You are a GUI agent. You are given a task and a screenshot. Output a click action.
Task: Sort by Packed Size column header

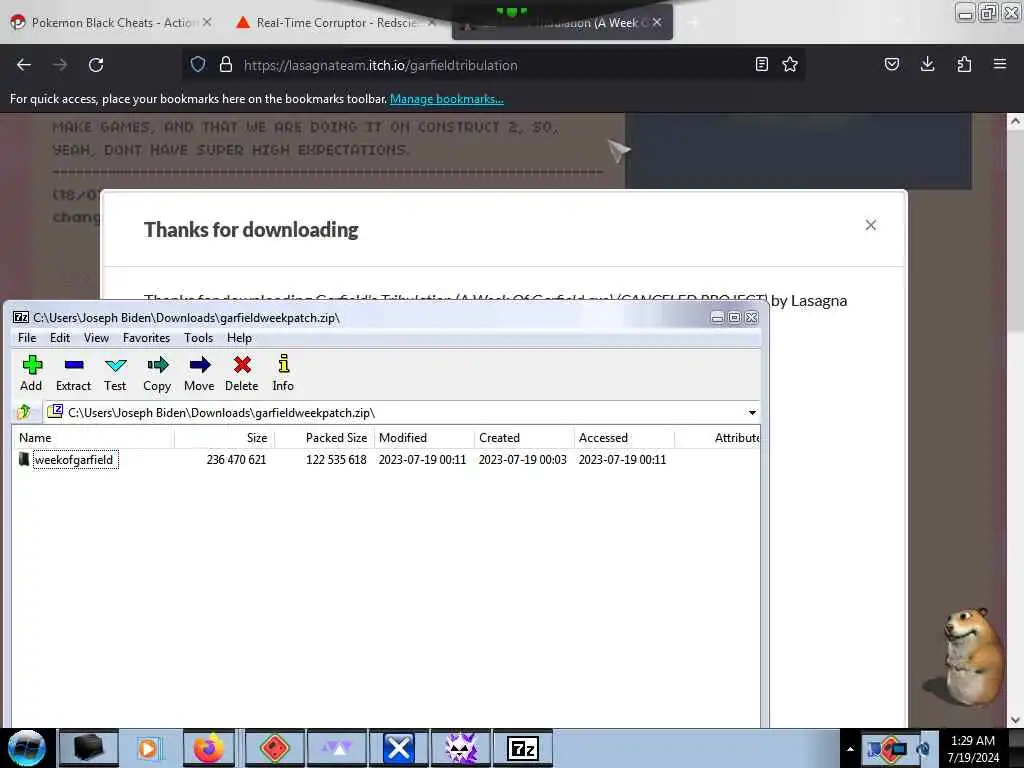(324, 438)
